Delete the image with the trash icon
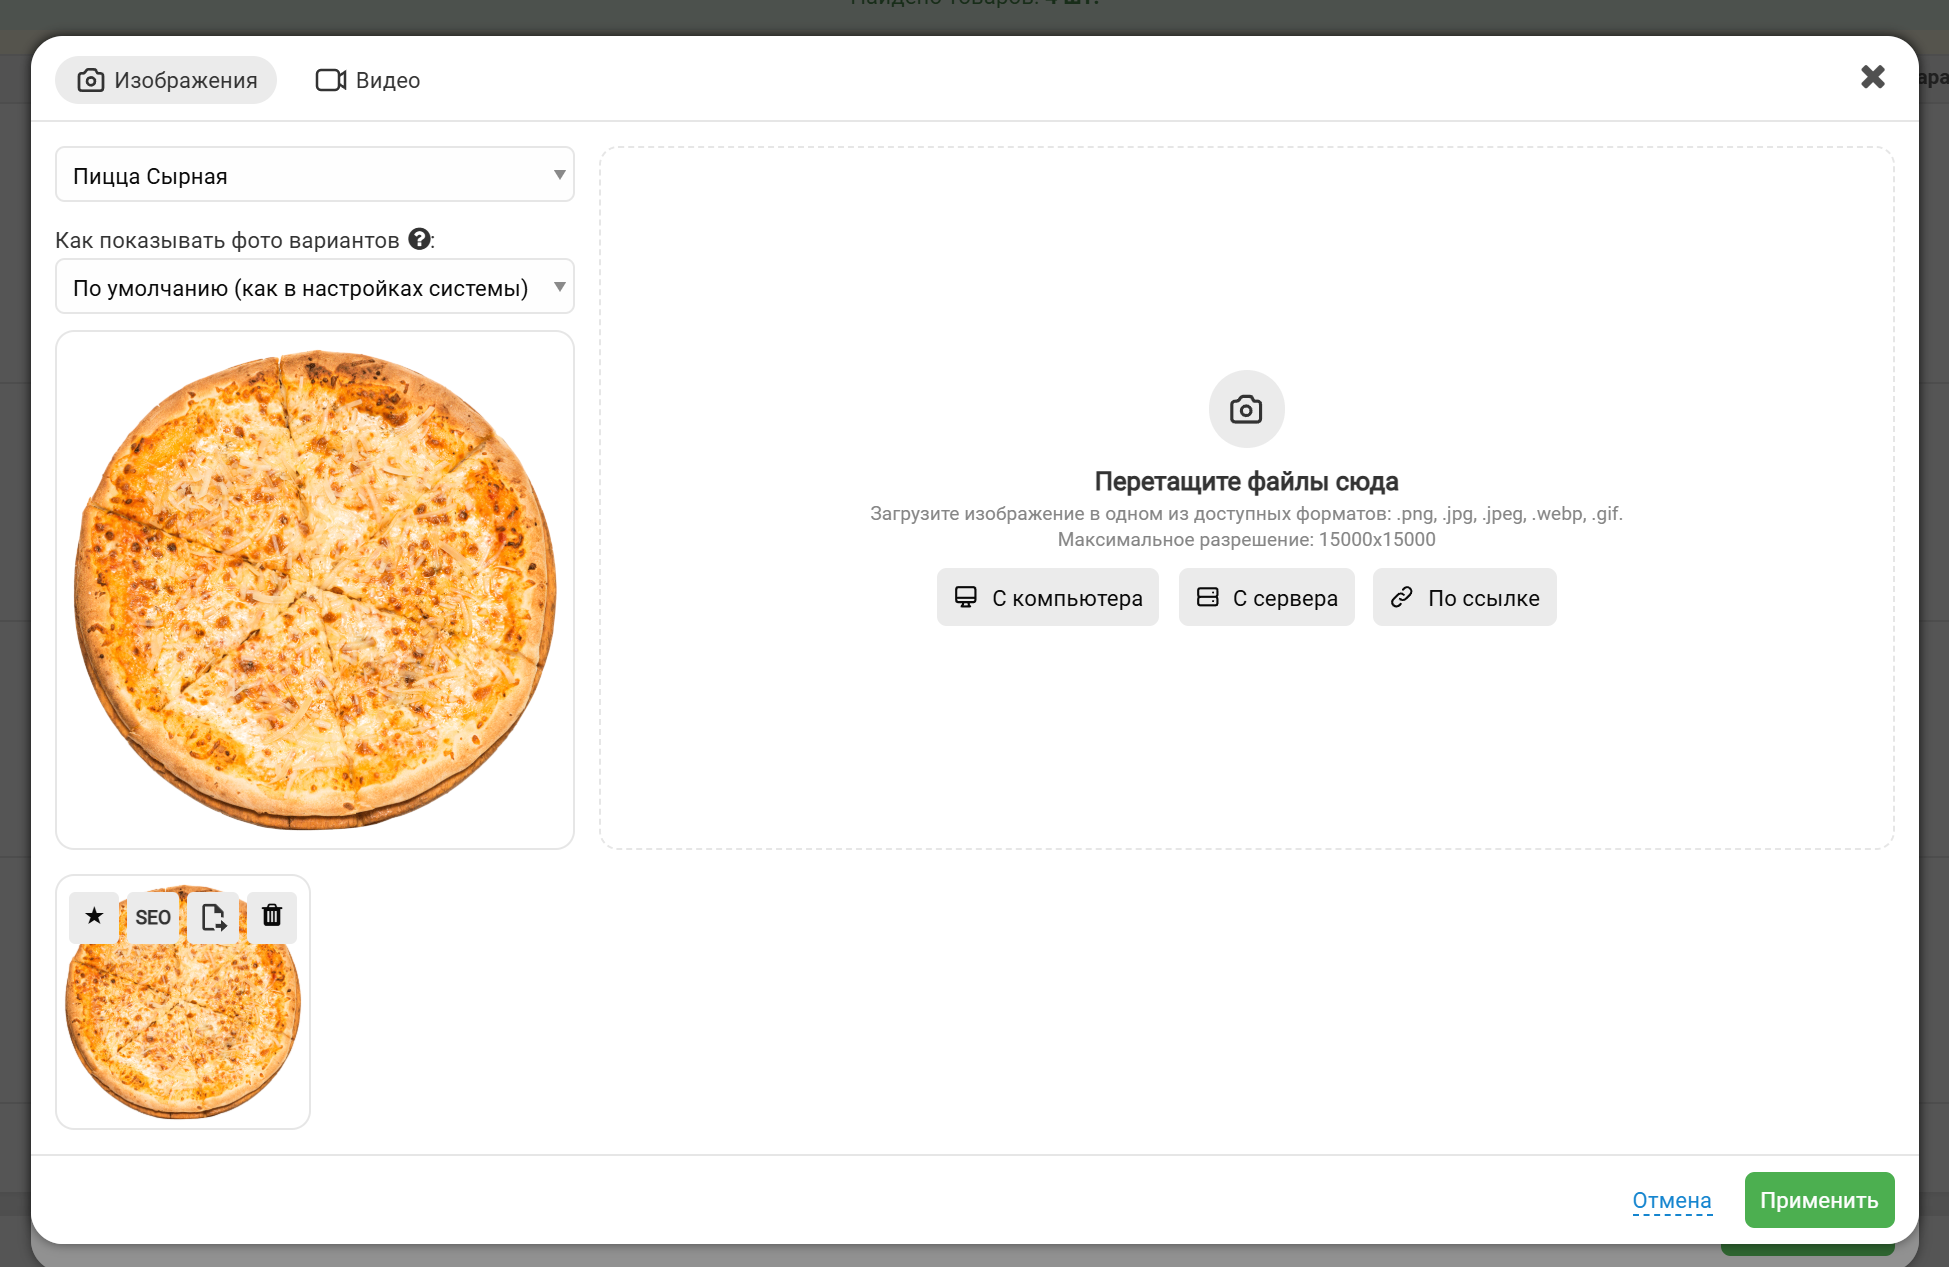 272,916
